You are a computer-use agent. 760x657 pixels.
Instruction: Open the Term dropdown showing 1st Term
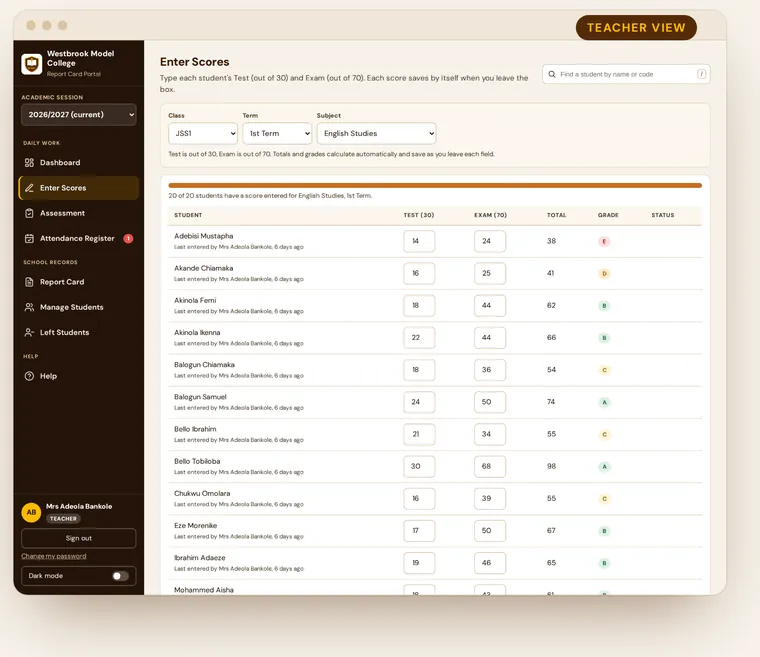pos(277,133)
